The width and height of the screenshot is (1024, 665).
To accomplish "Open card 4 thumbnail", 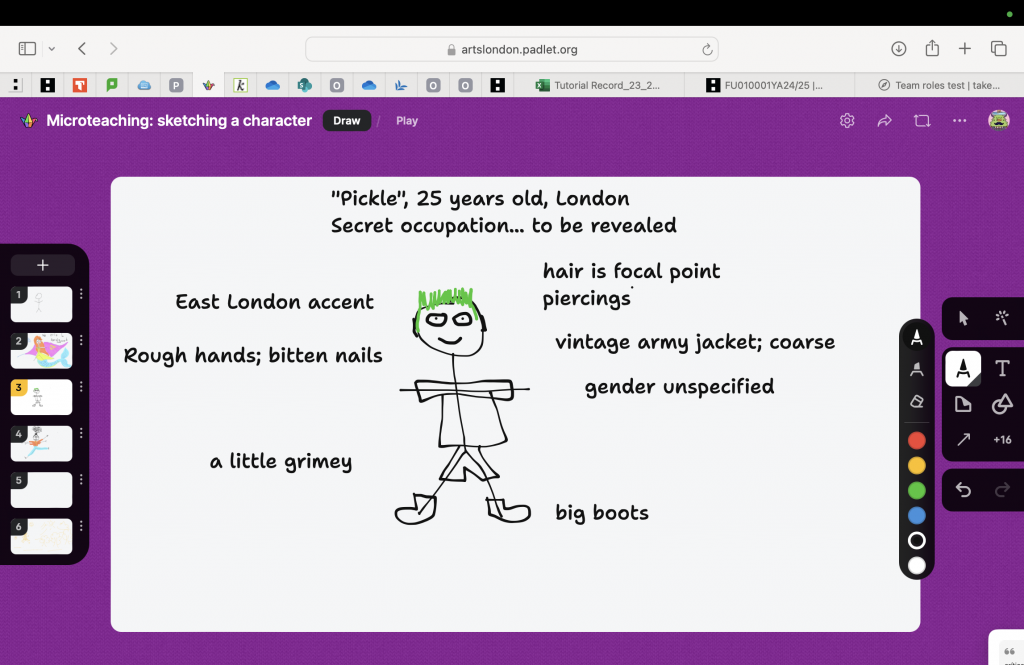I will (42, 443).
